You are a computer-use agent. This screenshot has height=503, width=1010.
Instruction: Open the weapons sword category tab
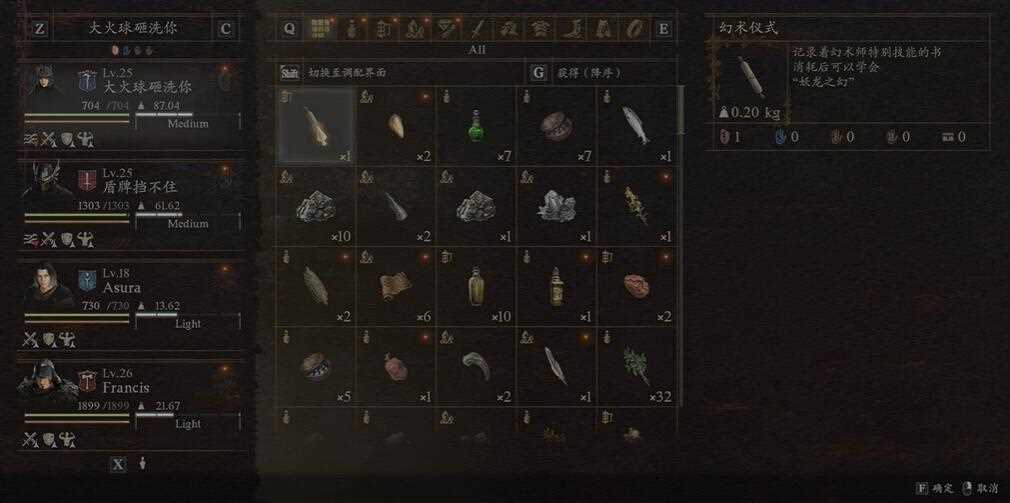(x=478, y=28)
